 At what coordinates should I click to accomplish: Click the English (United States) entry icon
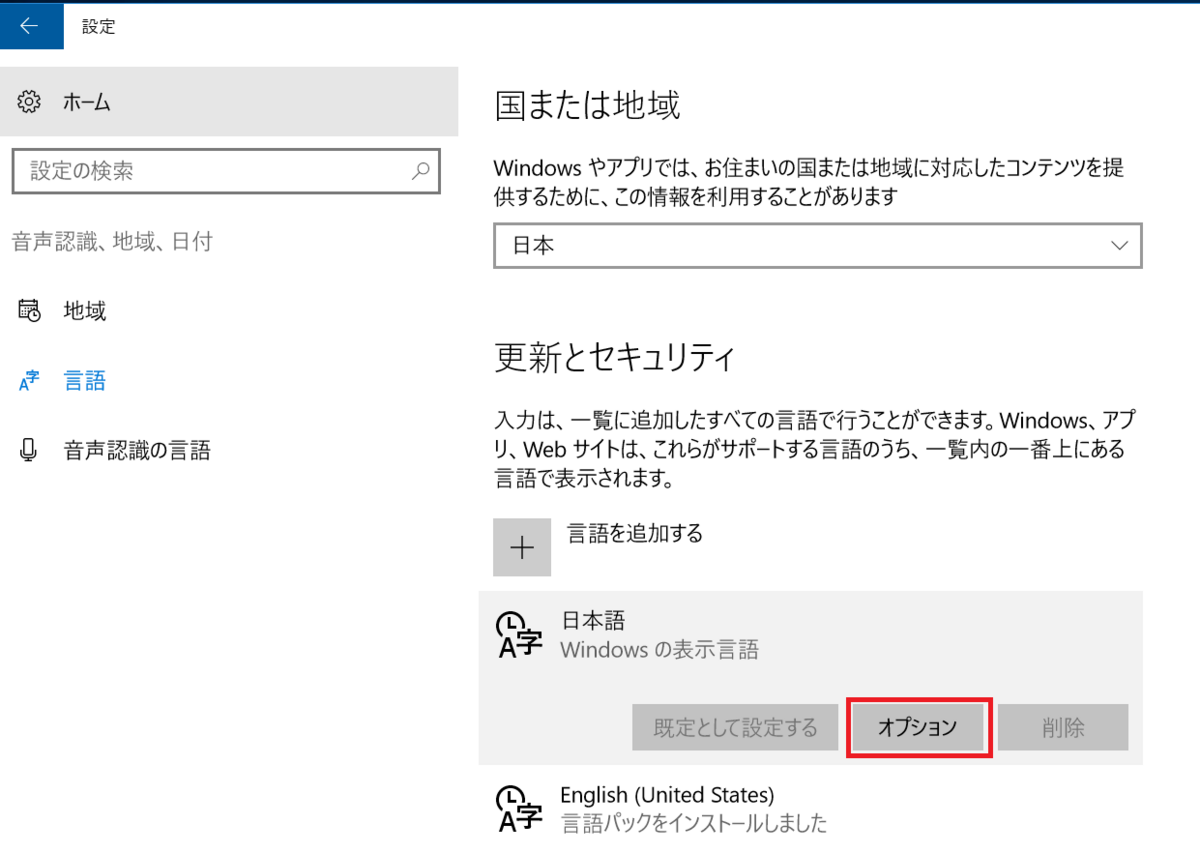point(519,809)
